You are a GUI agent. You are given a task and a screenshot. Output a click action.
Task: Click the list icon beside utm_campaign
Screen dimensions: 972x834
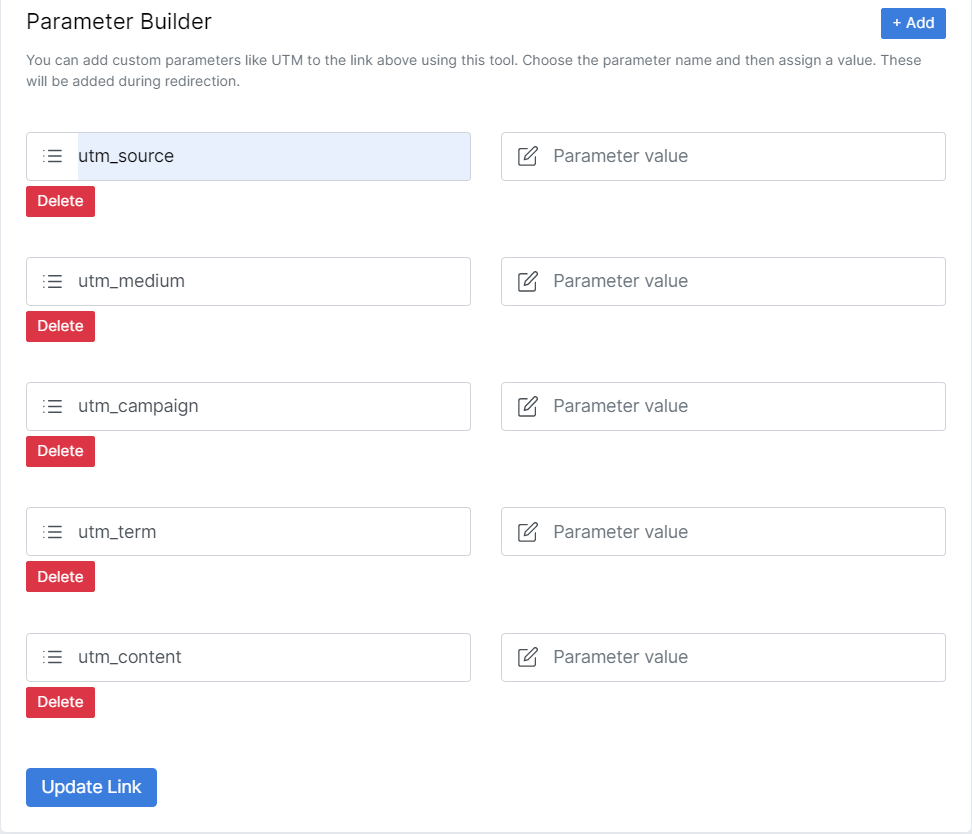coord(52,406)
